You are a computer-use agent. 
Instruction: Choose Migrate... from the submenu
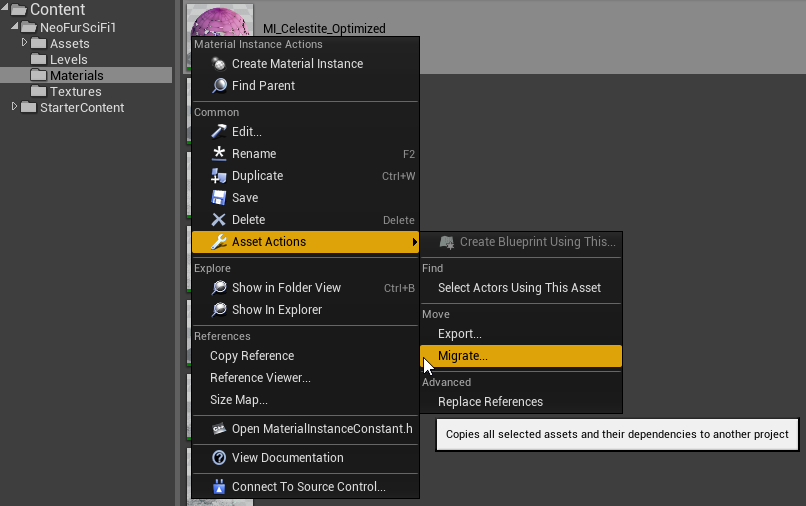coord(463,356)
